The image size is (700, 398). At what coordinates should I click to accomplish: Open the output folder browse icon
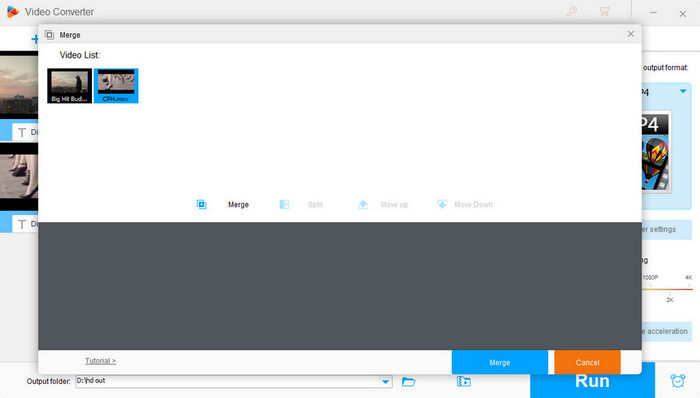(408, 381)
